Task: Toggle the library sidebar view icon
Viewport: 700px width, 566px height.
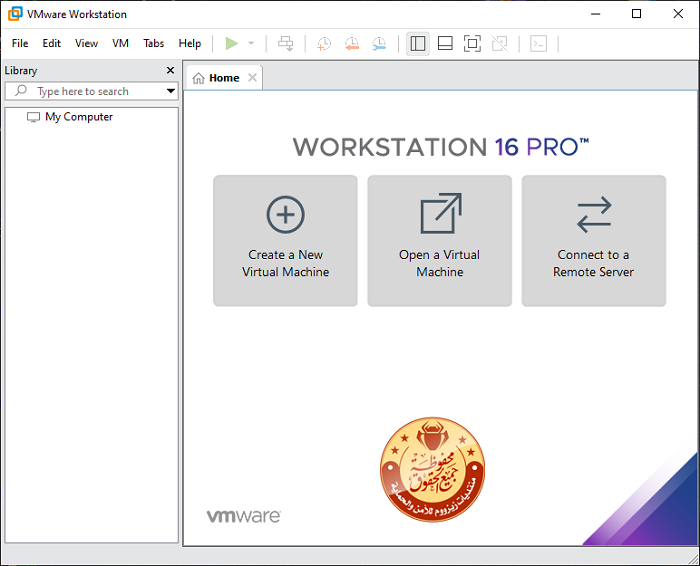Action: click(x=418, y=43)
